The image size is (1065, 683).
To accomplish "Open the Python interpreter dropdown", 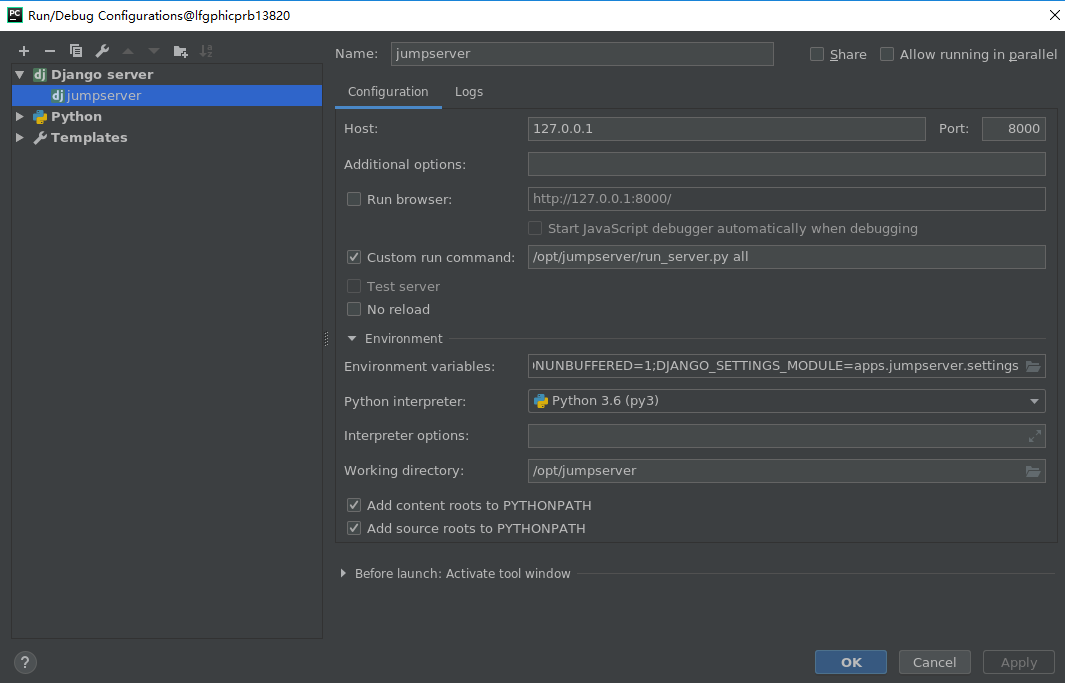I will [x=1035, y=400].
